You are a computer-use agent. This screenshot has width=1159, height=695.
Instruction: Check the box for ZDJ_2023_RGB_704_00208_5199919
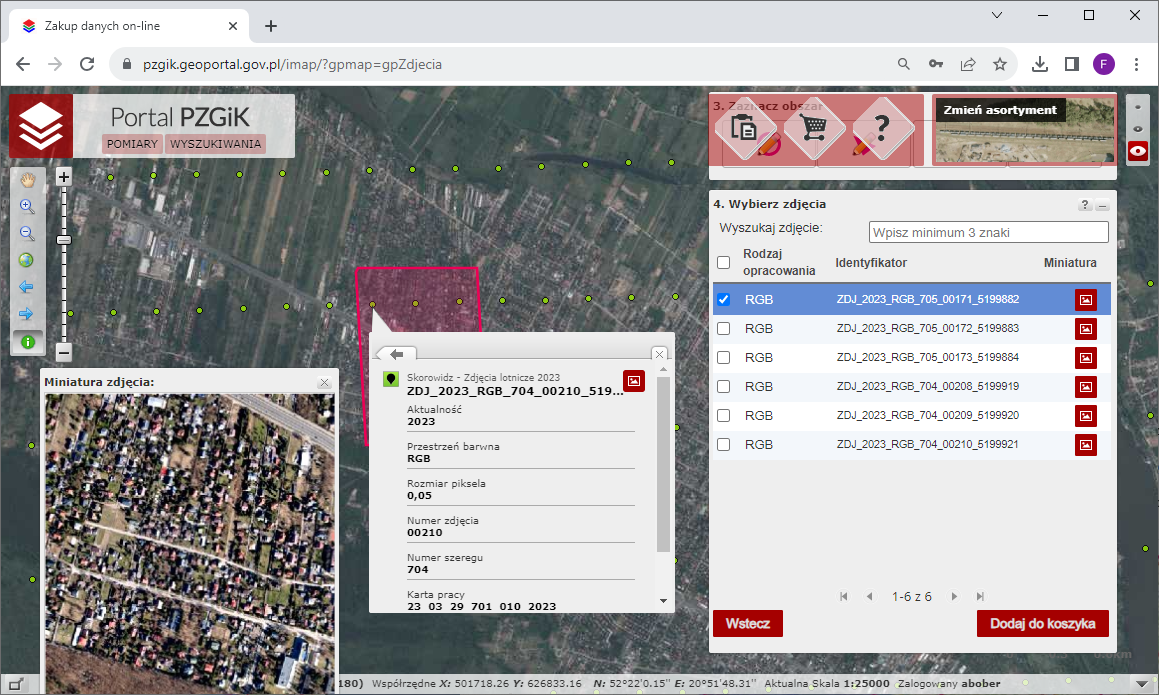pos(724,386)
